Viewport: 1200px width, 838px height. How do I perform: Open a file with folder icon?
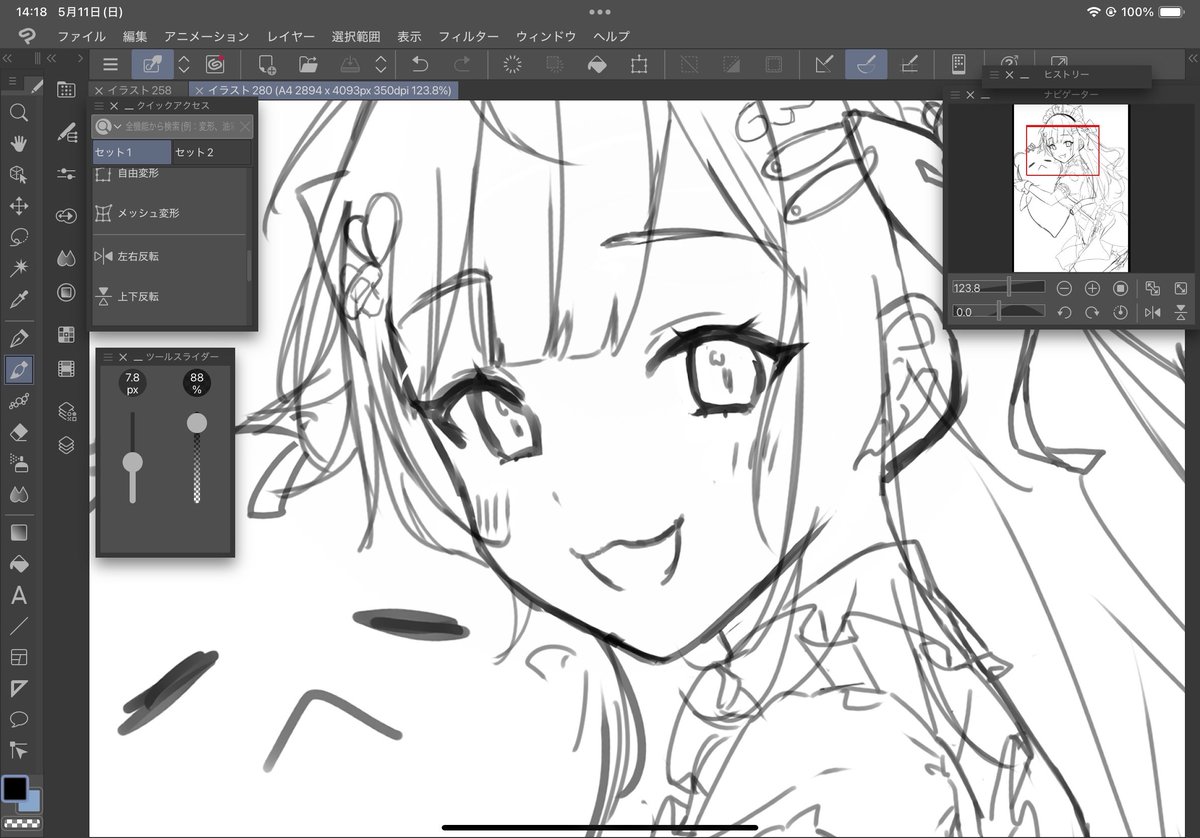(308, 65)
